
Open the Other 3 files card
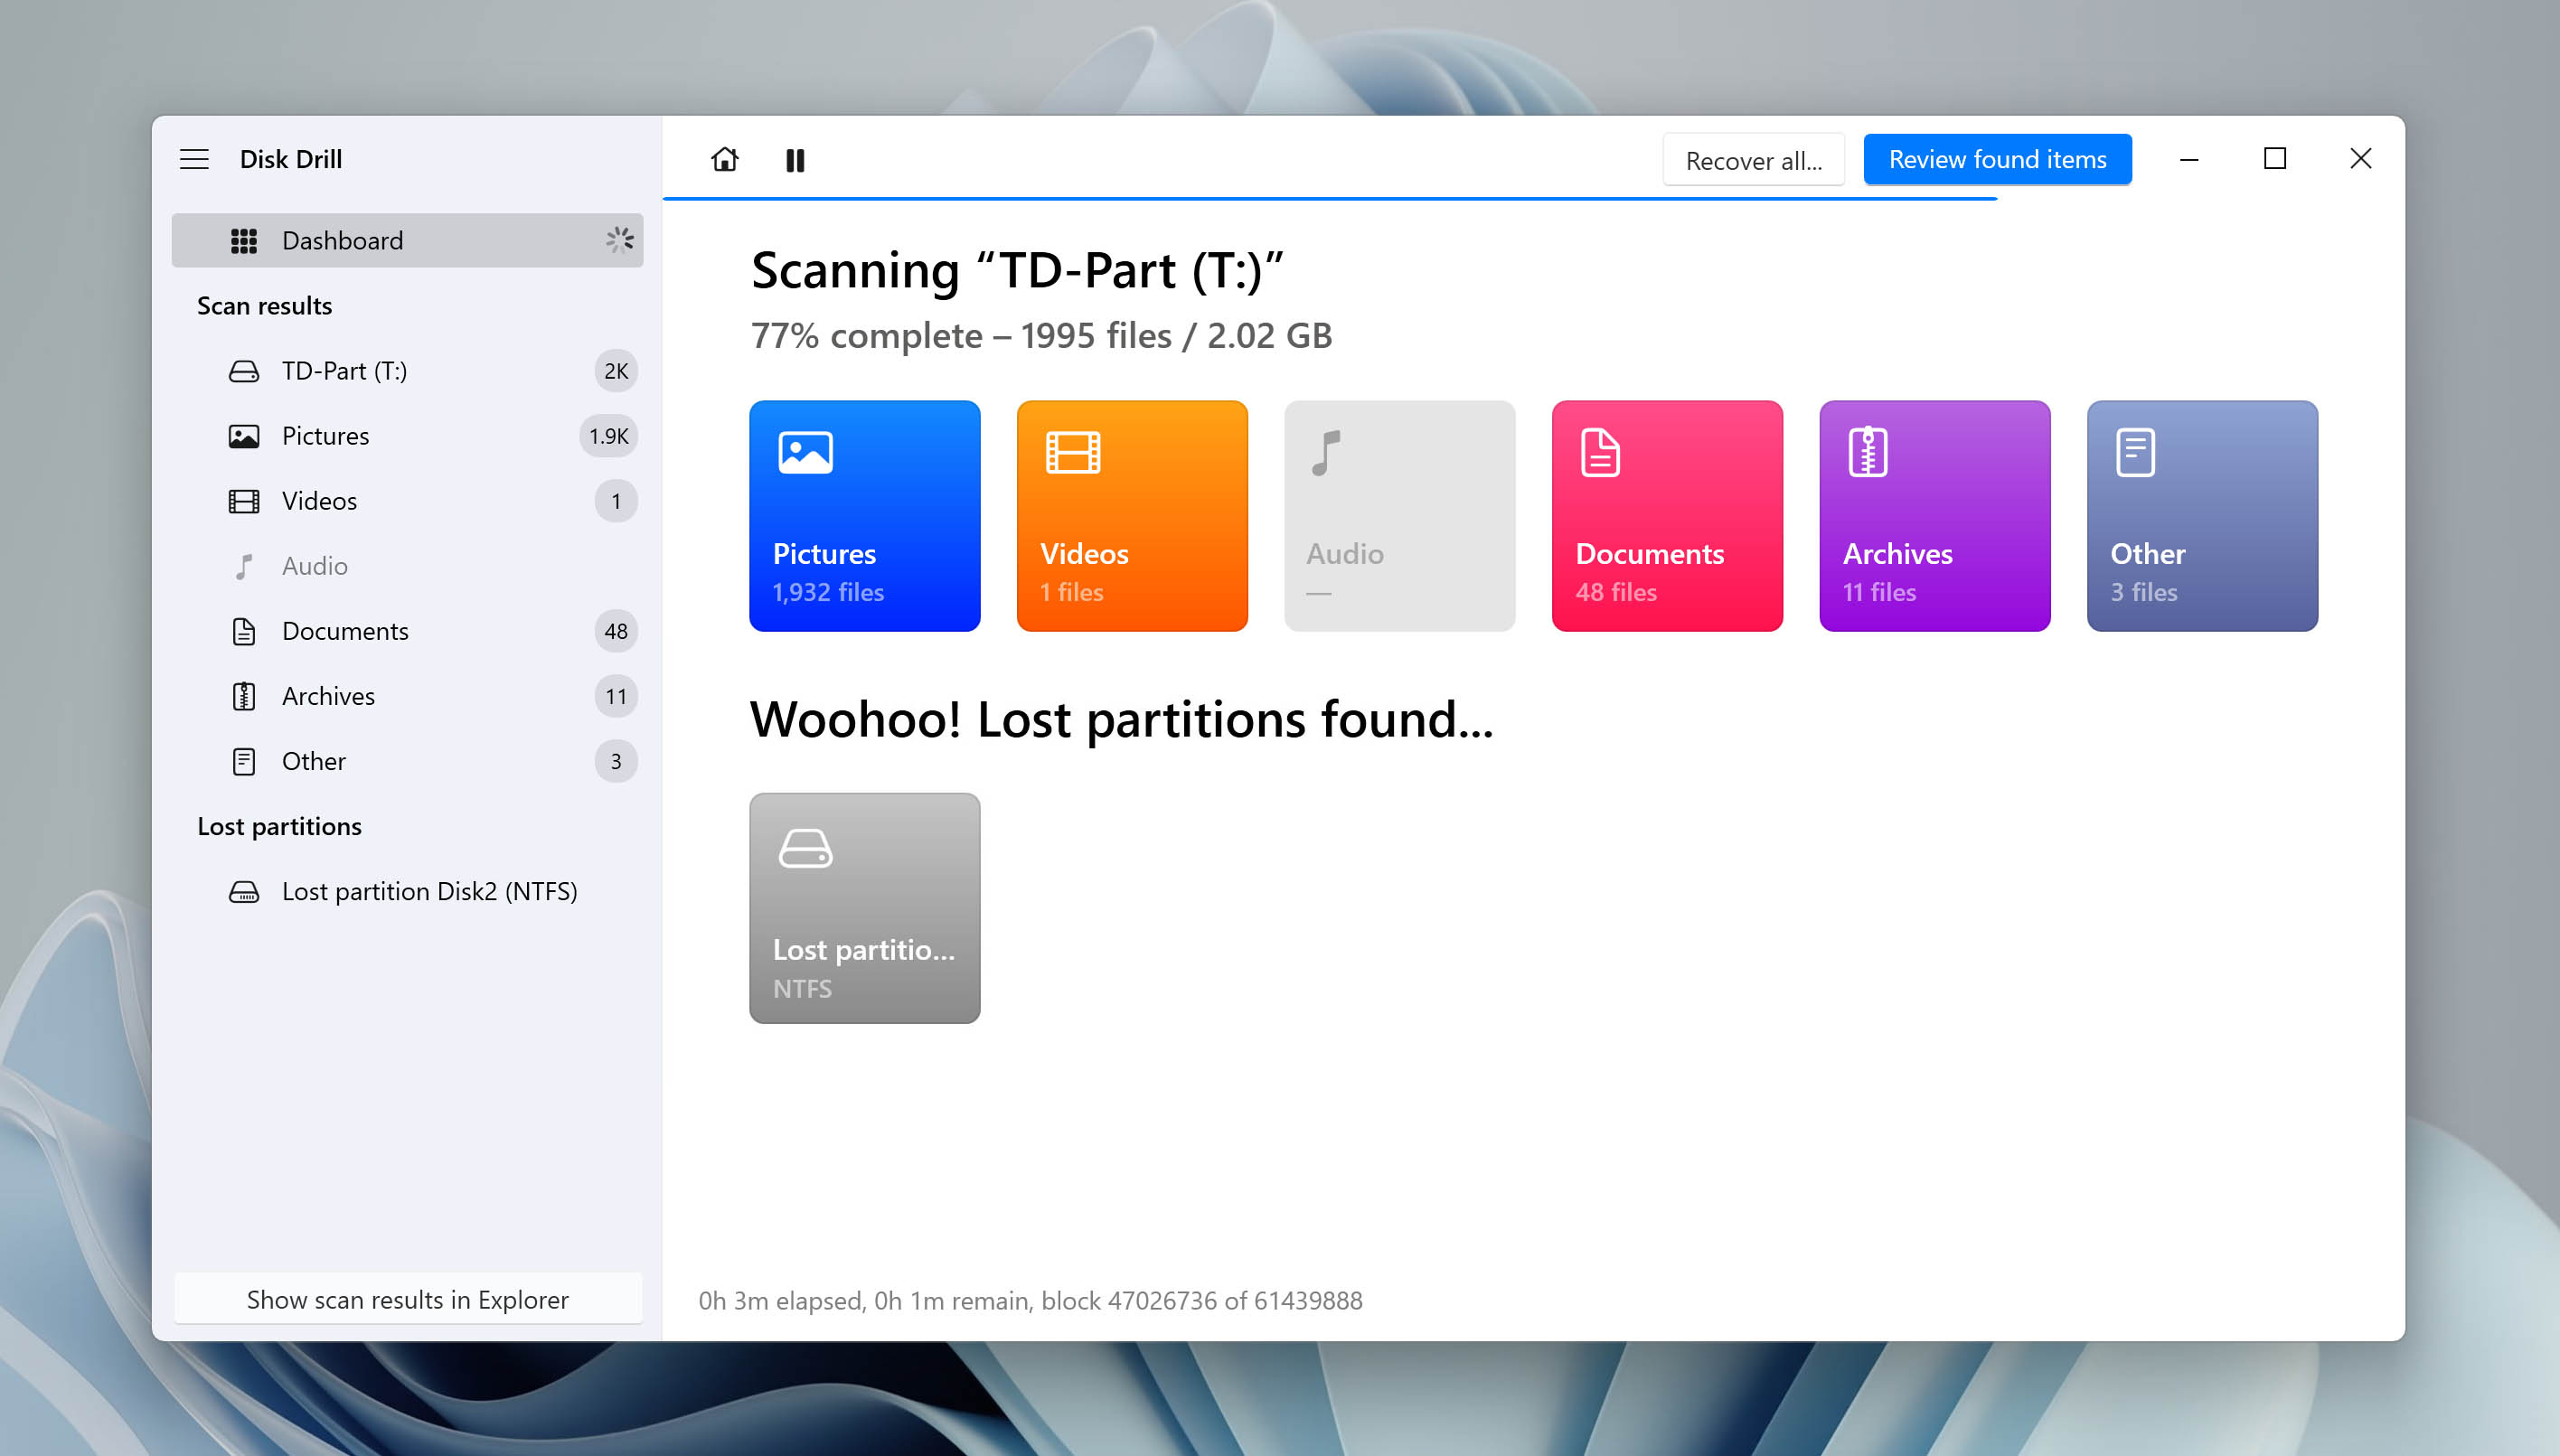coord(2202,516)
